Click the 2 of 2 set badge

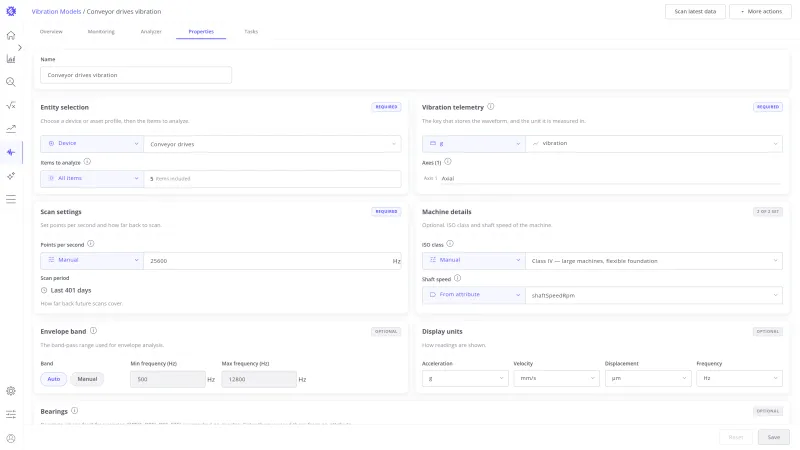768,211
